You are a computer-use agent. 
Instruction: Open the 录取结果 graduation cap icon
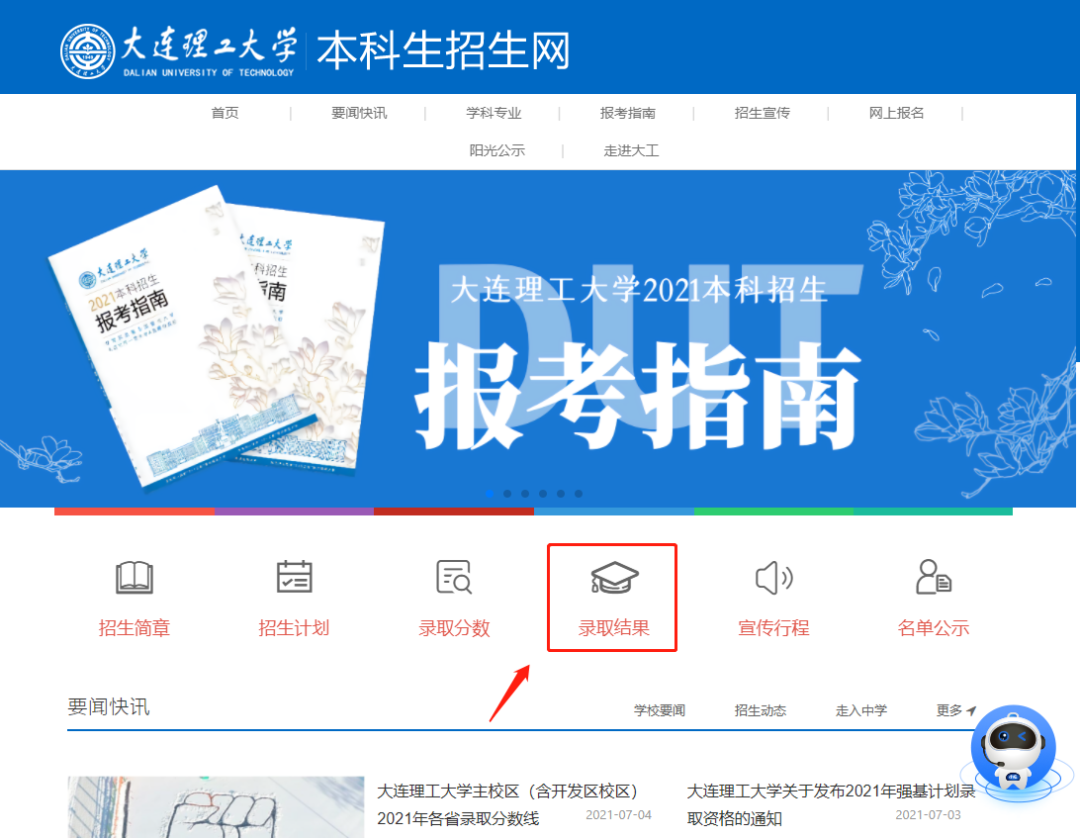click(614, 577)
